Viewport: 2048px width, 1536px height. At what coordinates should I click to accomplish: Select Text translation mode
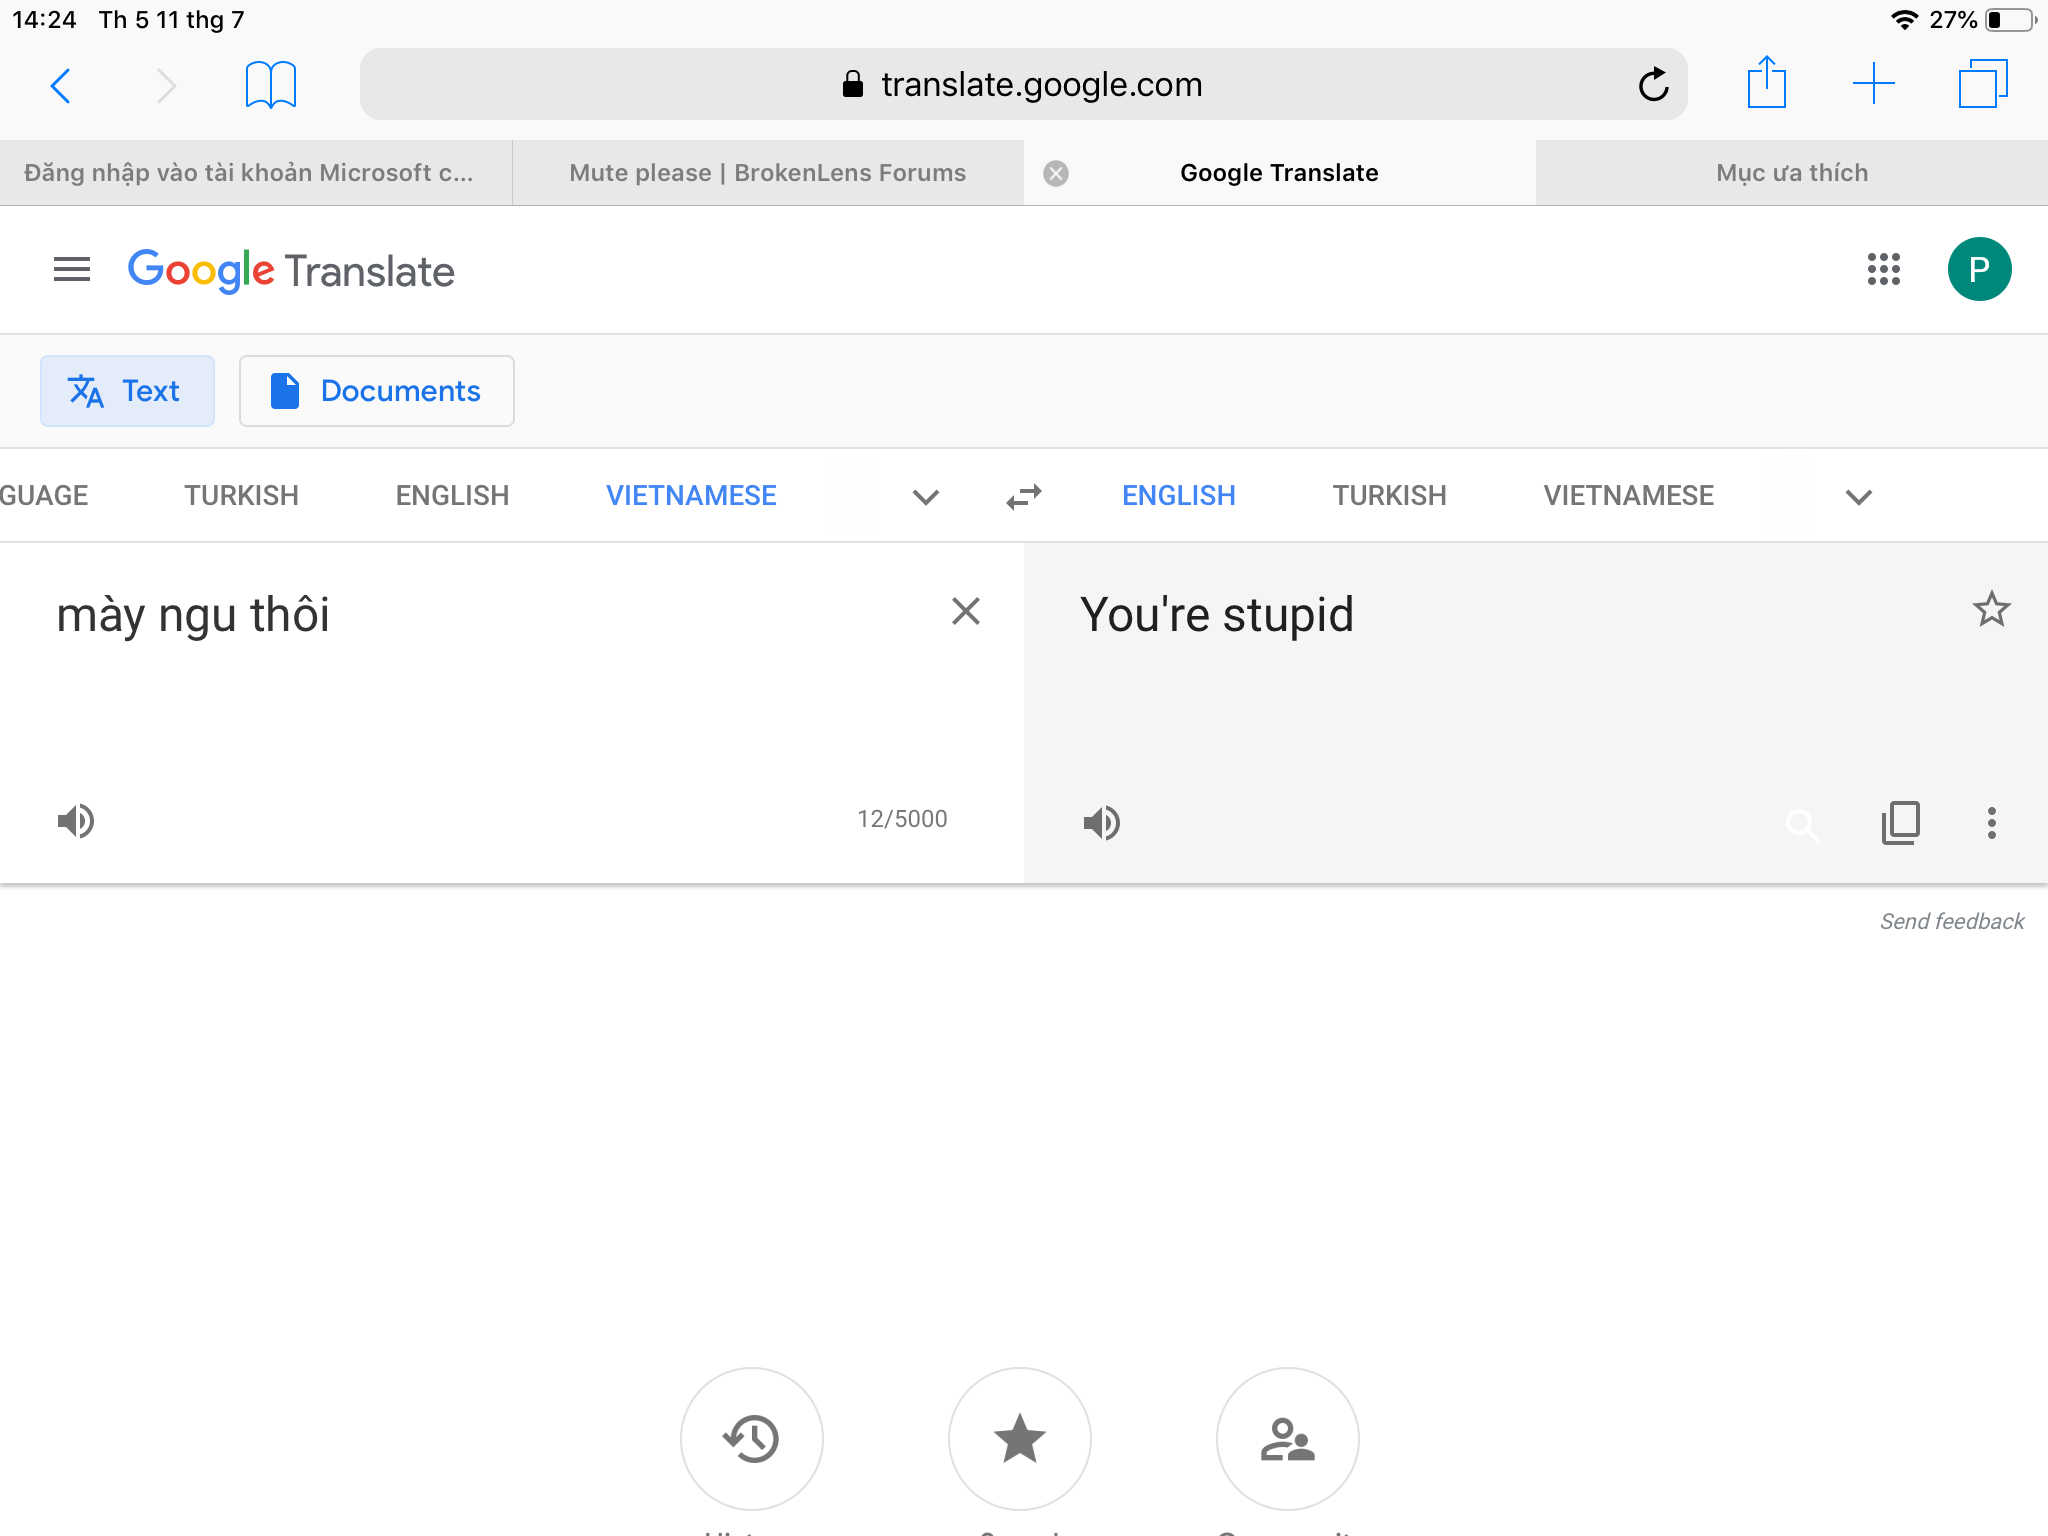click(127, 391)
